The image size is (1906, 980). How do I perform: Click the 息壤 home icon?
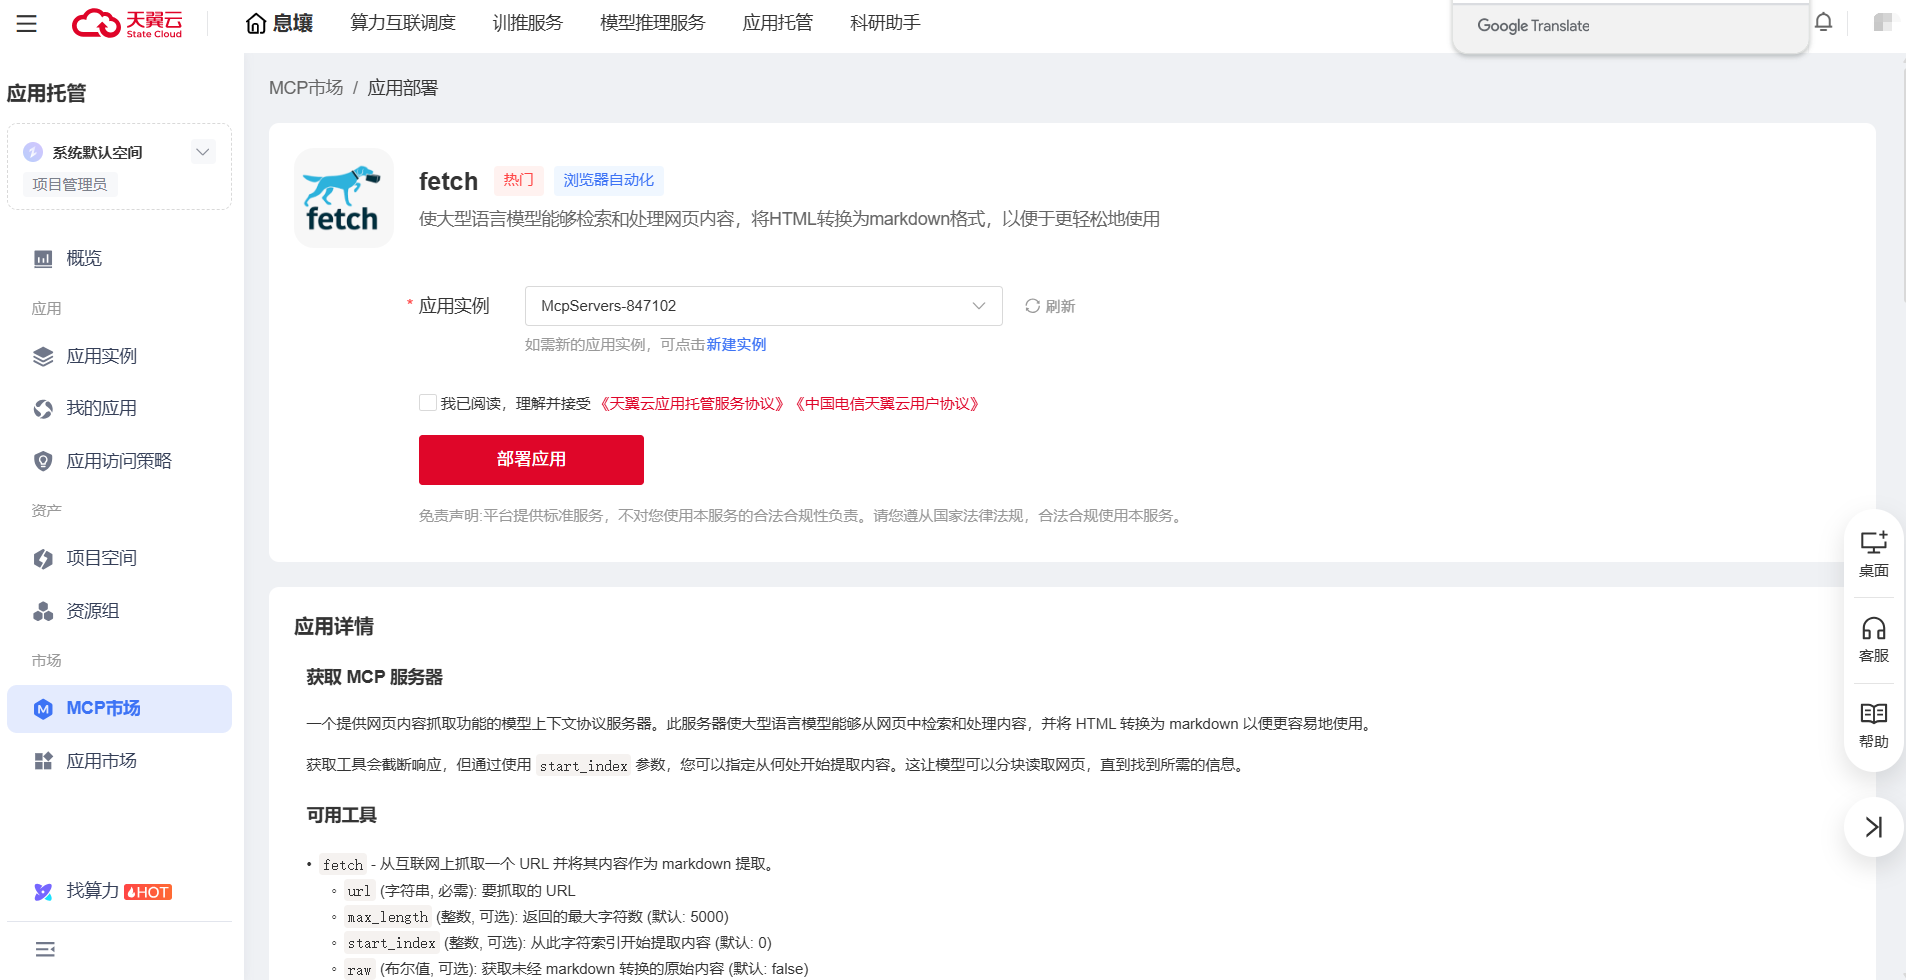tap(256, 23)
